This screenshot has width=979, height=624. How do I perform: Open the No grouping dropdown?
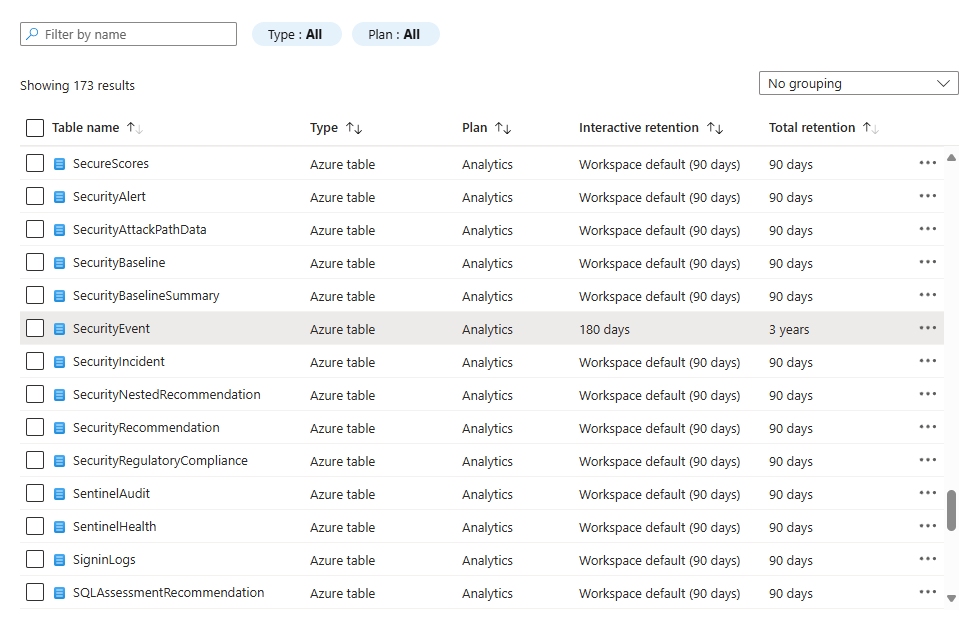(858, 84)
